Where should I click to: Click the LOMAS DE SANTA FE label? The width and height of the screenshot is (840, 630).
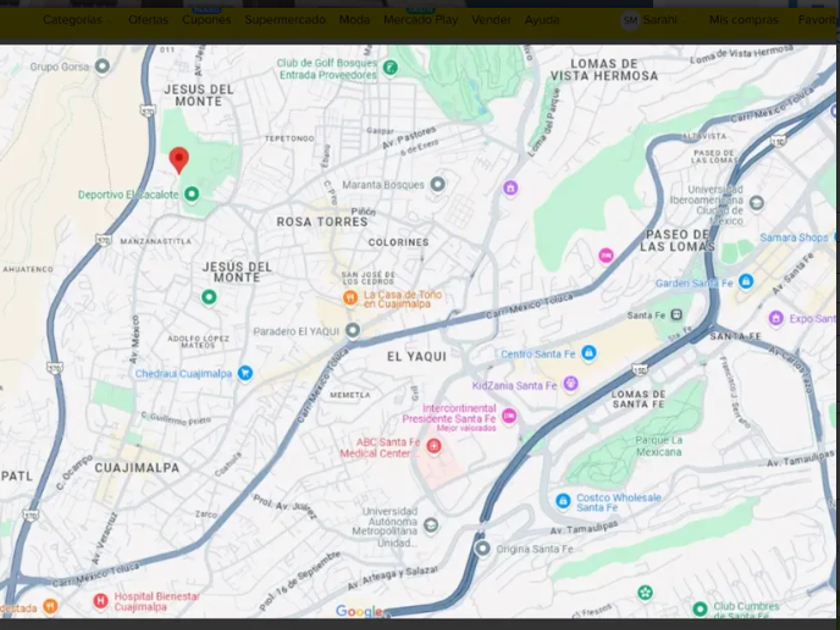pos(639,399)
